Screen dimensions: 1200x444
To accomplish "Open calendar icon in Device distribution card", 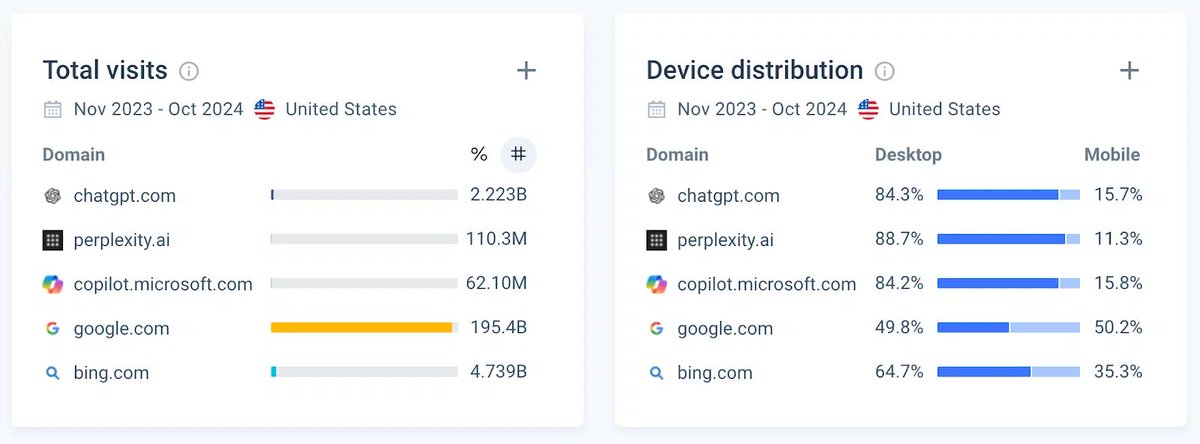I will (656, 109).
